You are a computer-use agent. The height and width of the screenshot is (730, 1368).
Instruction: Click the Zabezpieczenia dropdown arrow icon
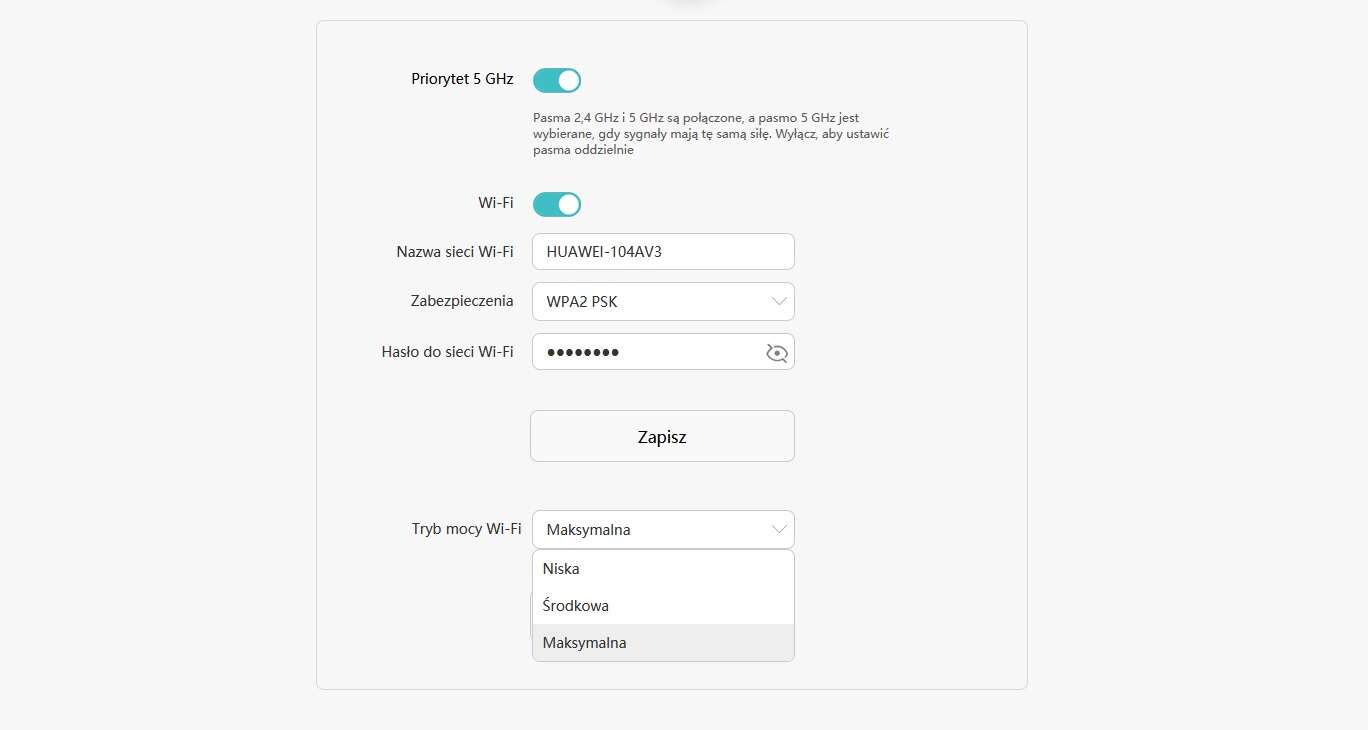pos(779,301)
